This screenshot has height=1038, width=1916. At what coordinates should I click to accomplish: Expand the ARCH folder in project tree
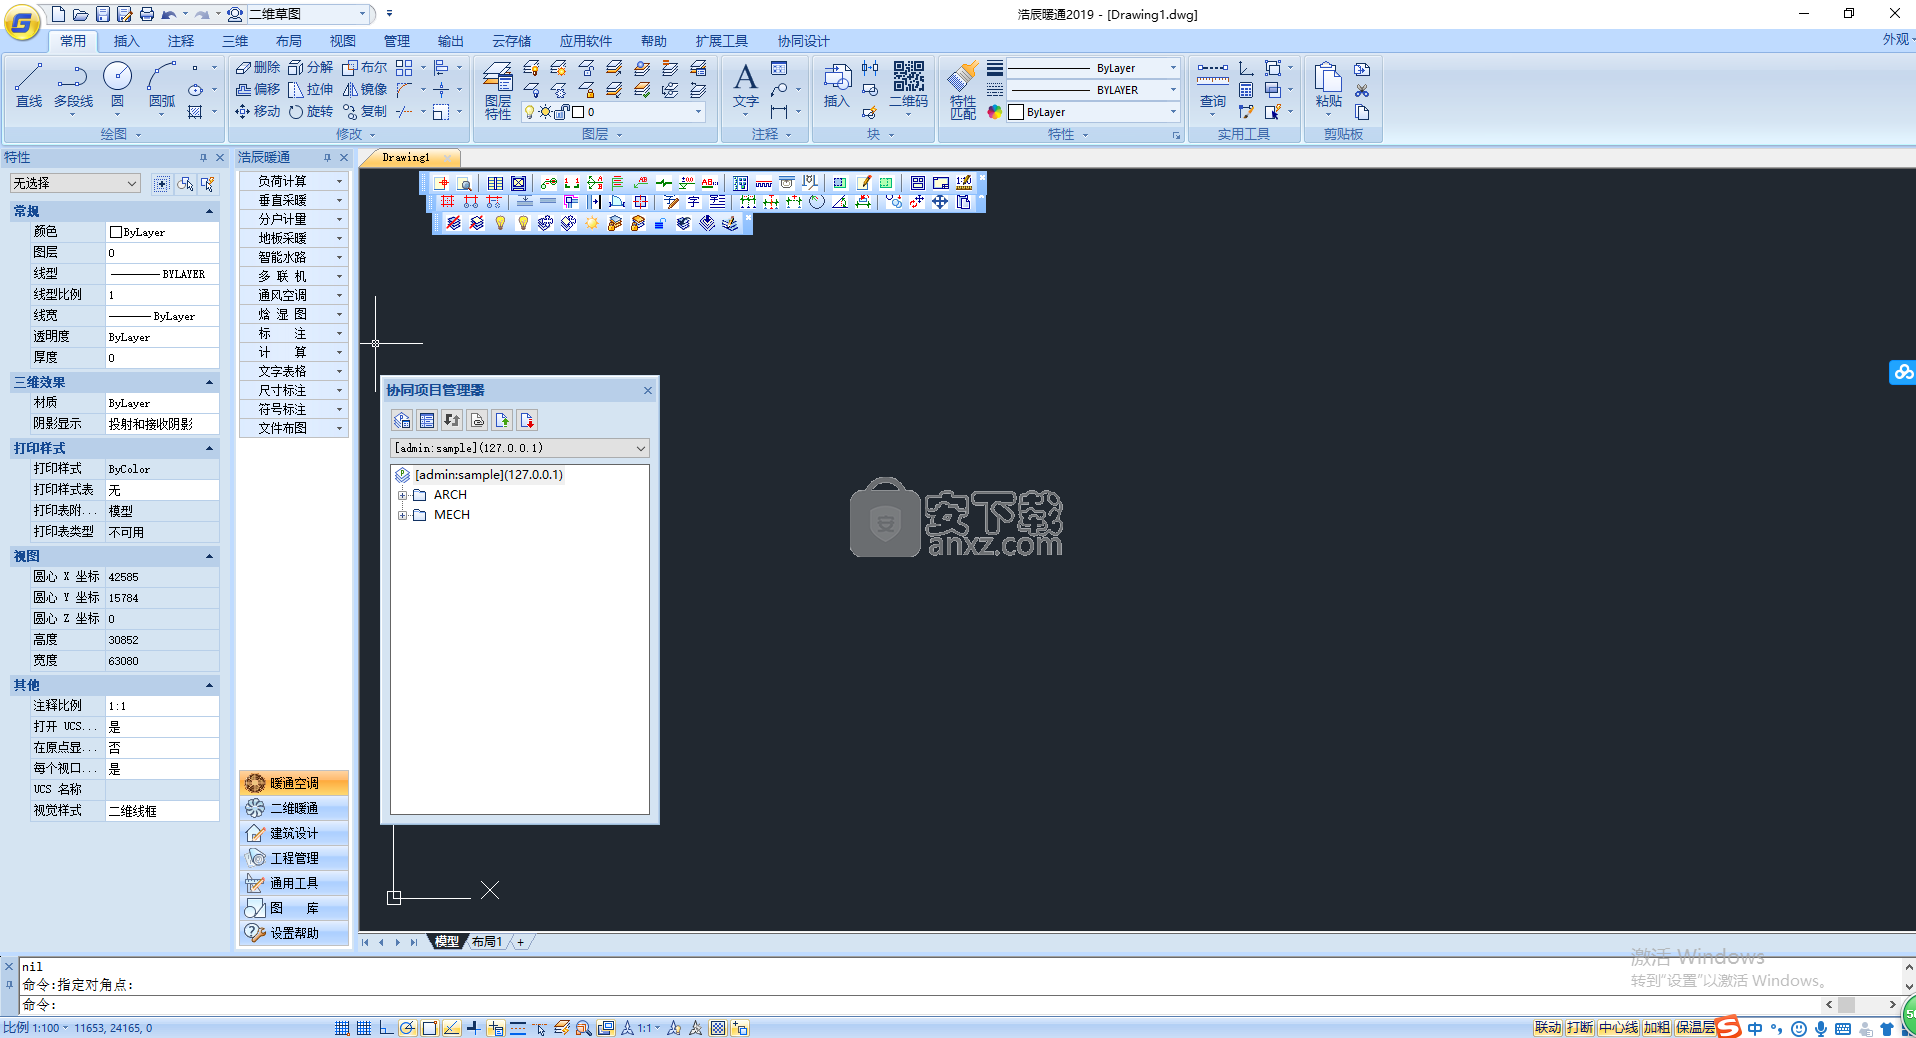[403, 495]
